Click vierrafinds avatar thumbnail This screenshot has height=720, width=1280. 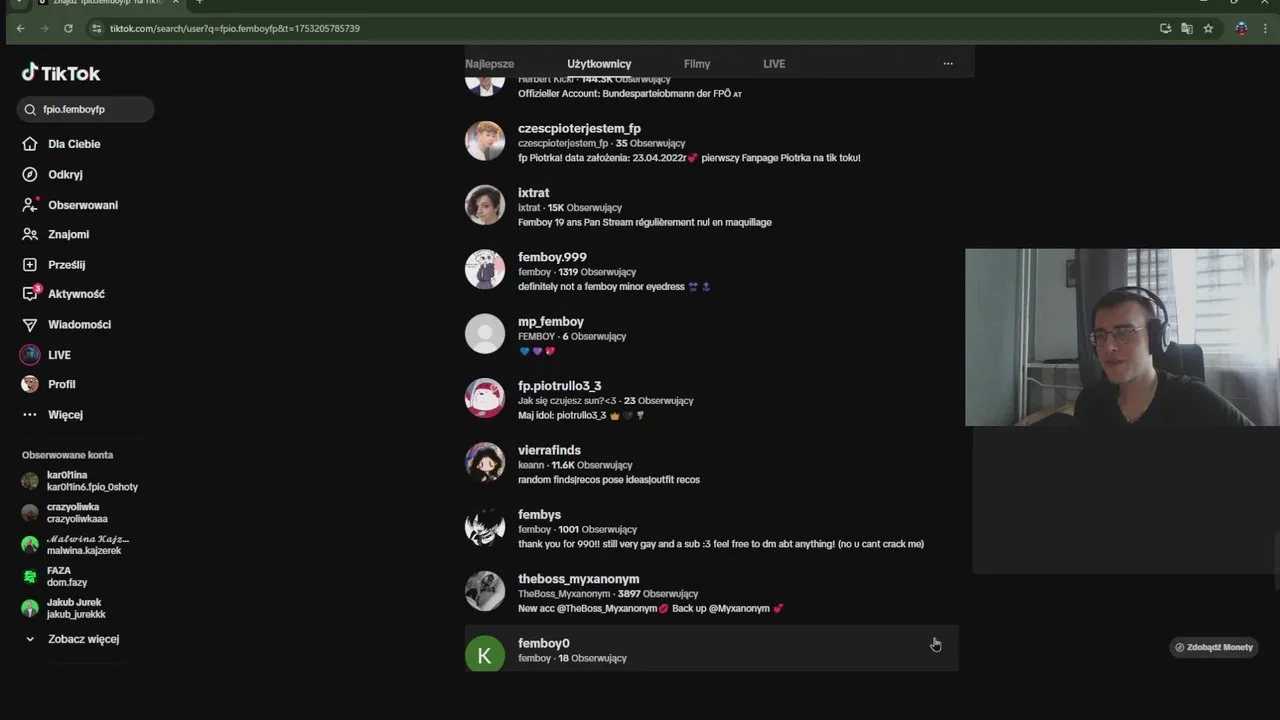tap(485, 462)
